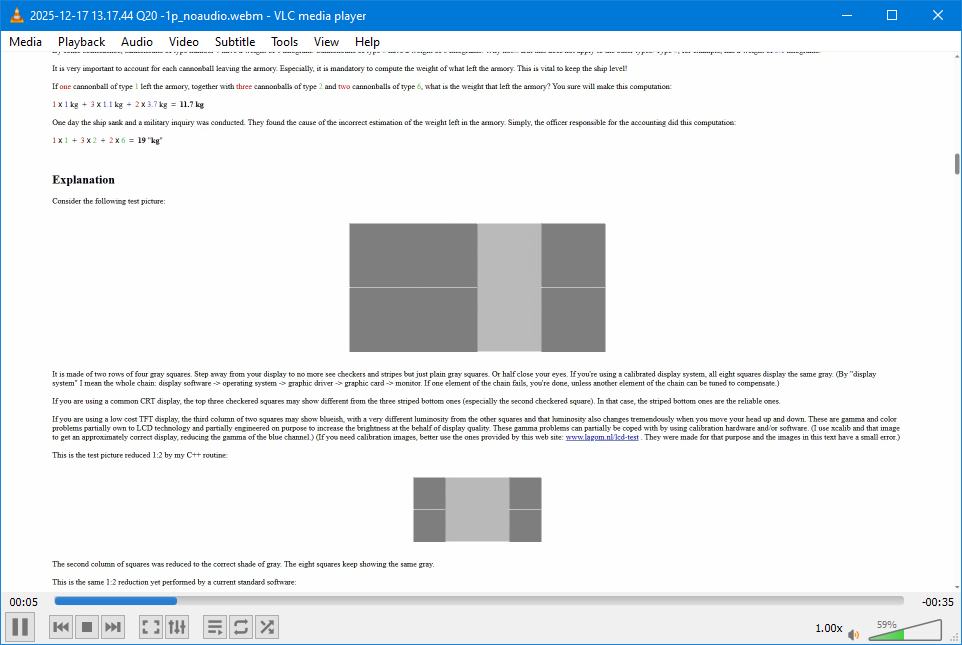Maximize the VLC window
The image size is (962, 645).
click(x=892, y=15)
